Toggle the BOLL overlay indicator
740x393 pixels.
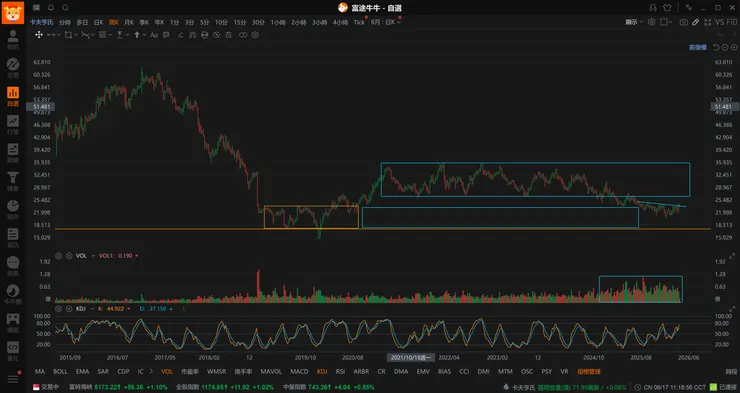(x=60, y=372)
